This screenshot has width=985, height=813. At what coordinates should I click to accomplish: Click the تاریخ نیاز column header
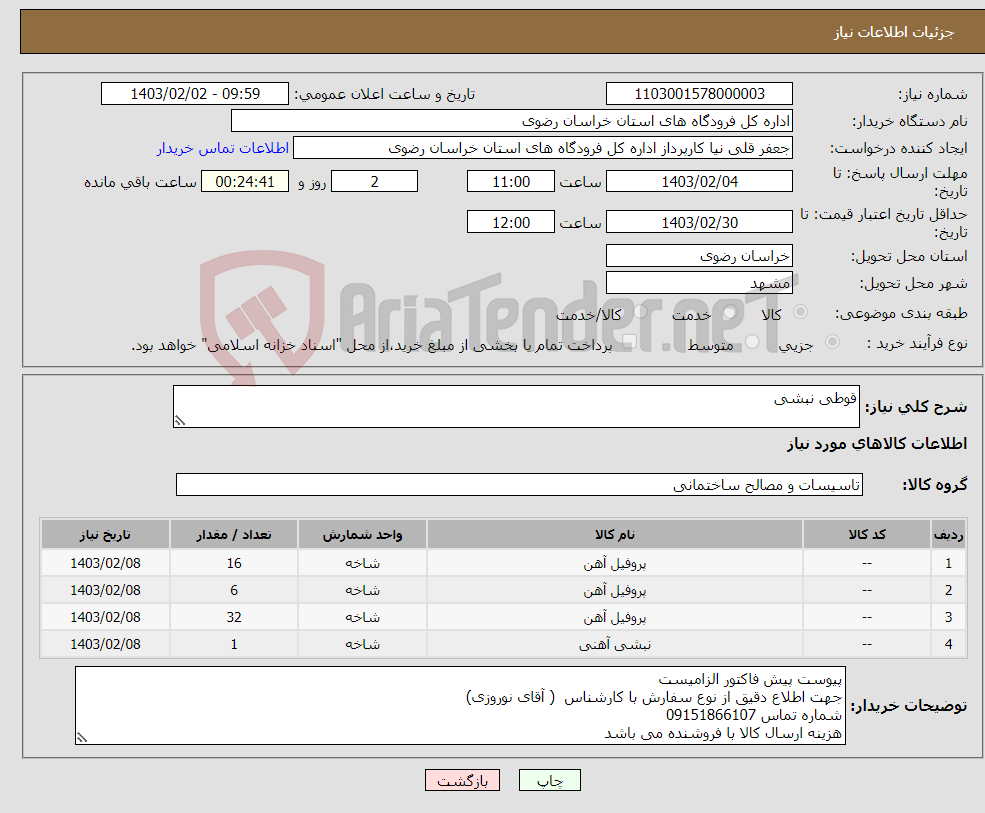tap(105, 535)
